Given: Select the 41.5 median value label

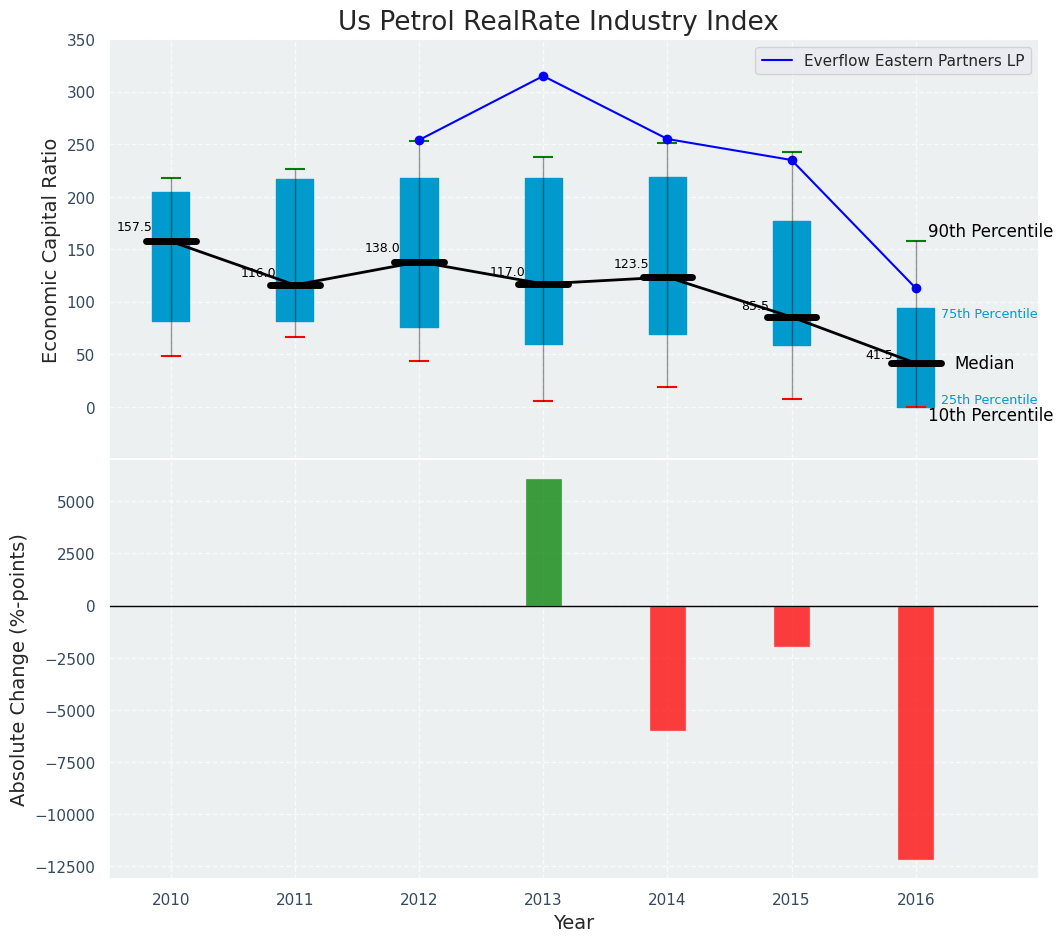Looking at the screenshot, I should 879,355.
